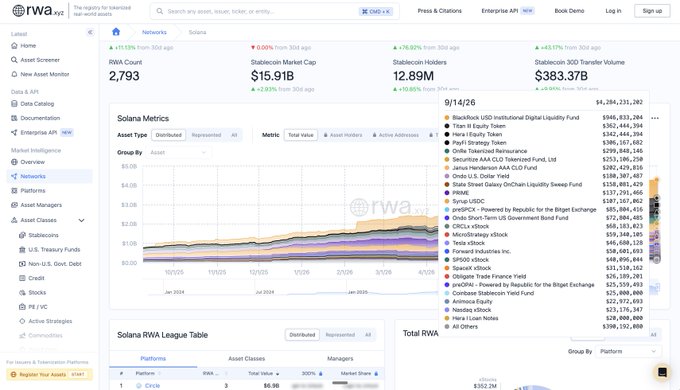Switch to the Asset Classes tab
This screenshot has height=390, width=680.
pyautogui.click(x=246, y=359)
